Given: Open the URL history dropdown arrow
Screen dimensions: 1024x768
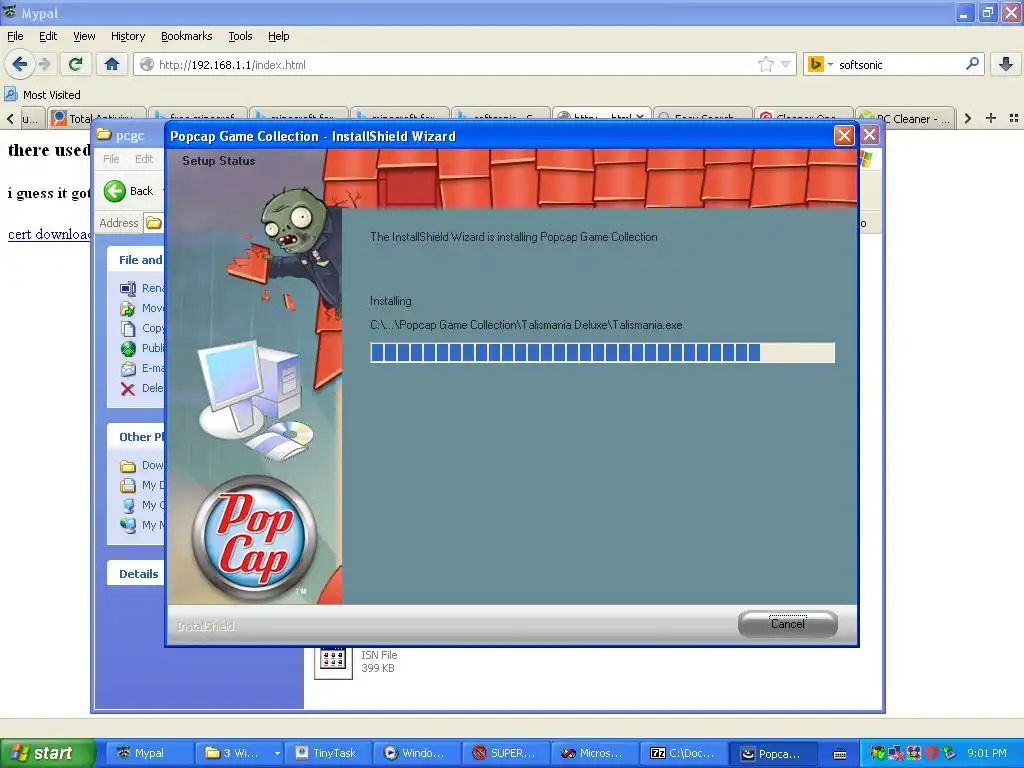Looking at the screenshot, I should click(786, 64).
